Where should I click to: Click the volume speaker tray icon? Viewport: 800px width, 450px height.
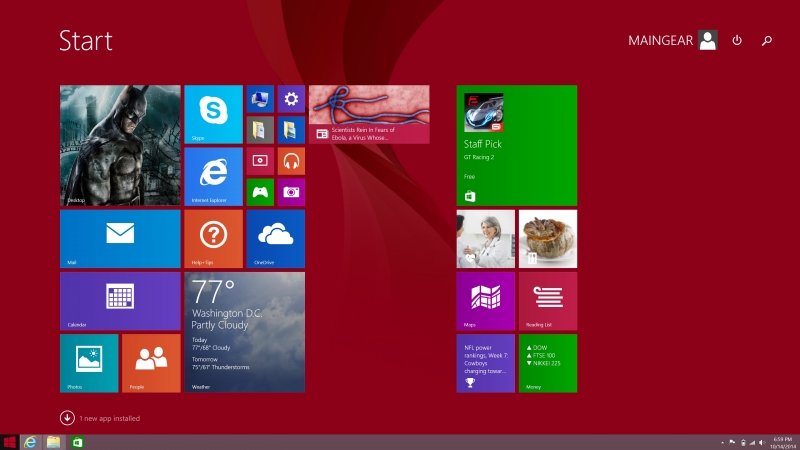click(762, 443)
